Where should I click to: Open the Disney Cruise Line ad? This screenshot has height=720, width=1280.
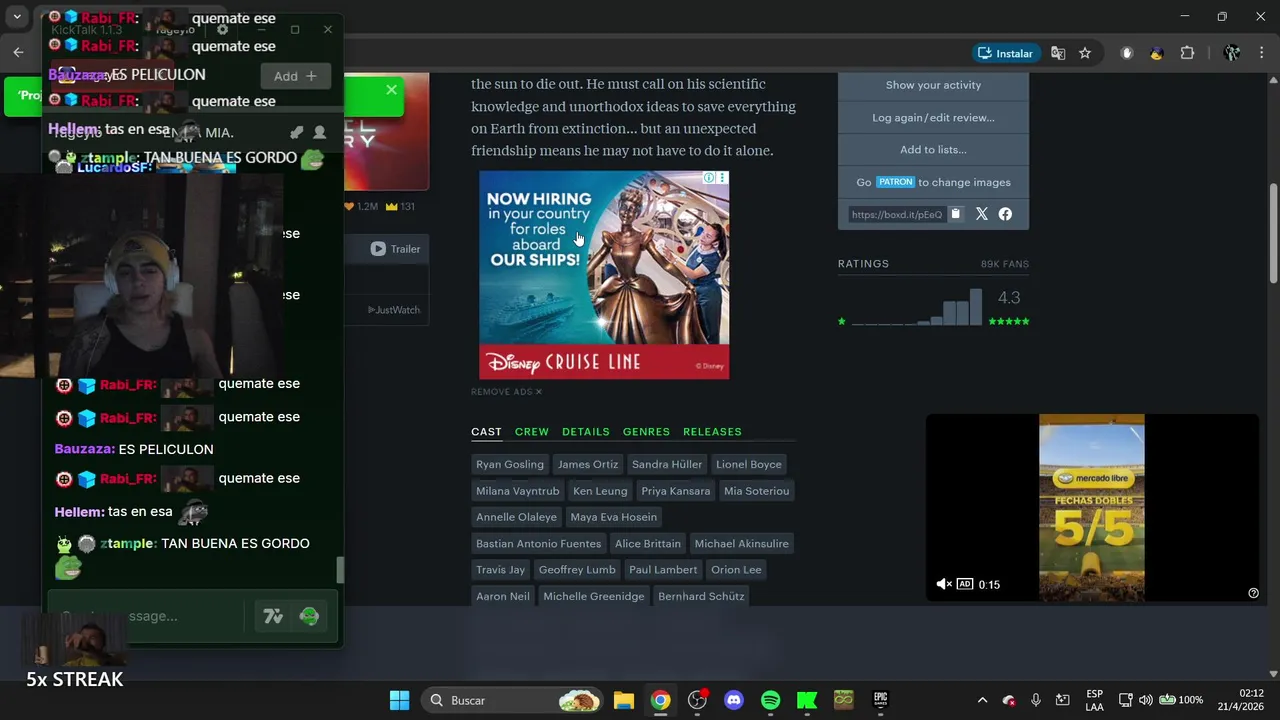coord(604,275)
